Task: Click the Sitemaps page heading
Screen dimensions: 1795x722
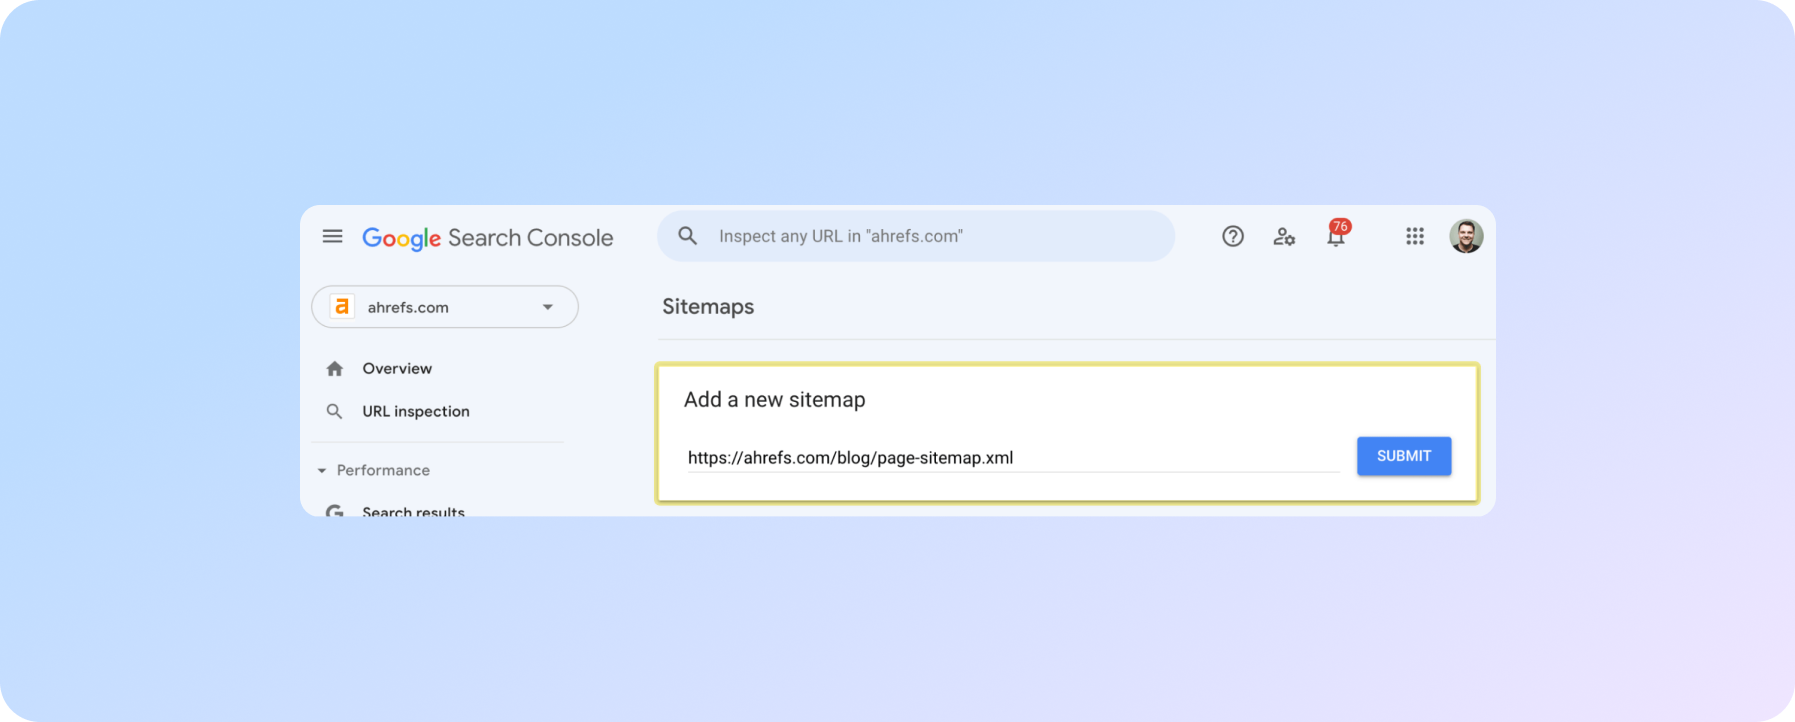Action: click(x=708, y=307)
